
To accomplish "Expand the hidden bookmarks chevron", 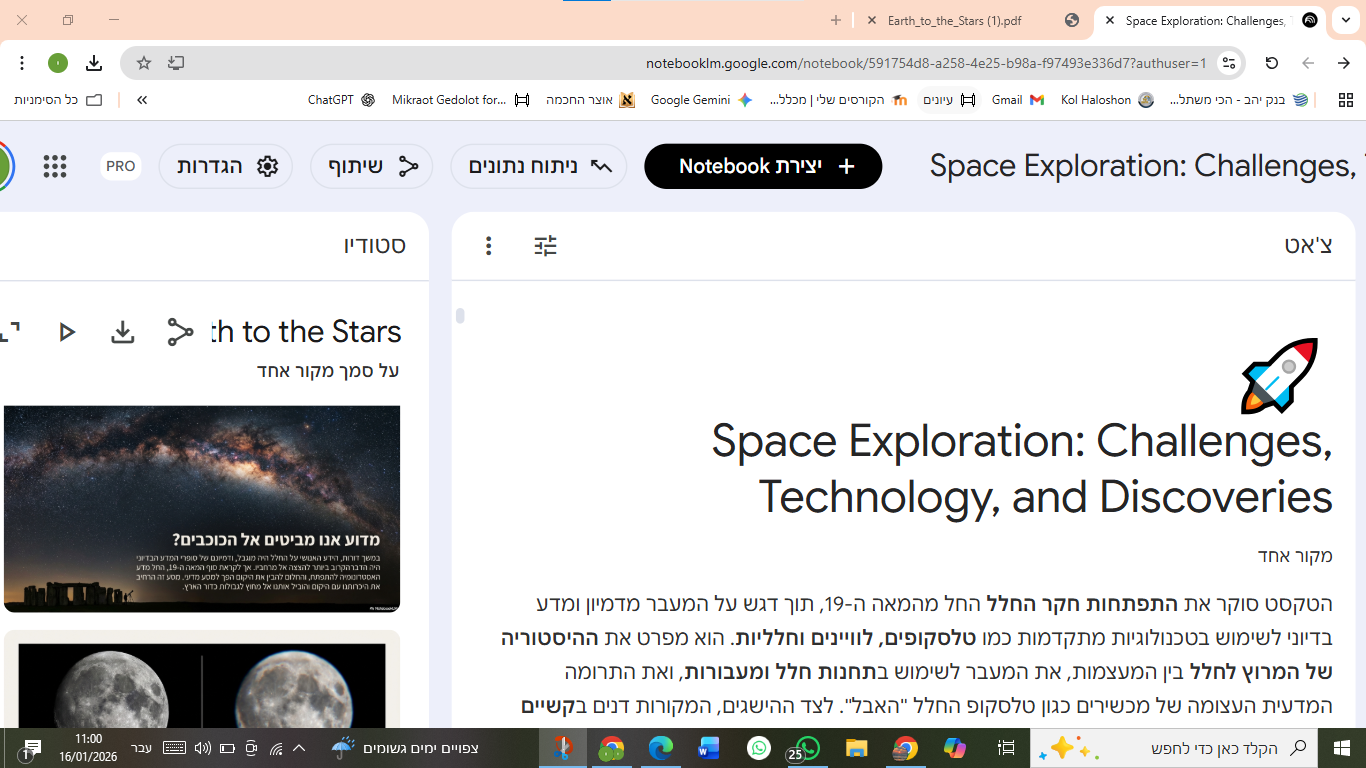I will 142,100.
